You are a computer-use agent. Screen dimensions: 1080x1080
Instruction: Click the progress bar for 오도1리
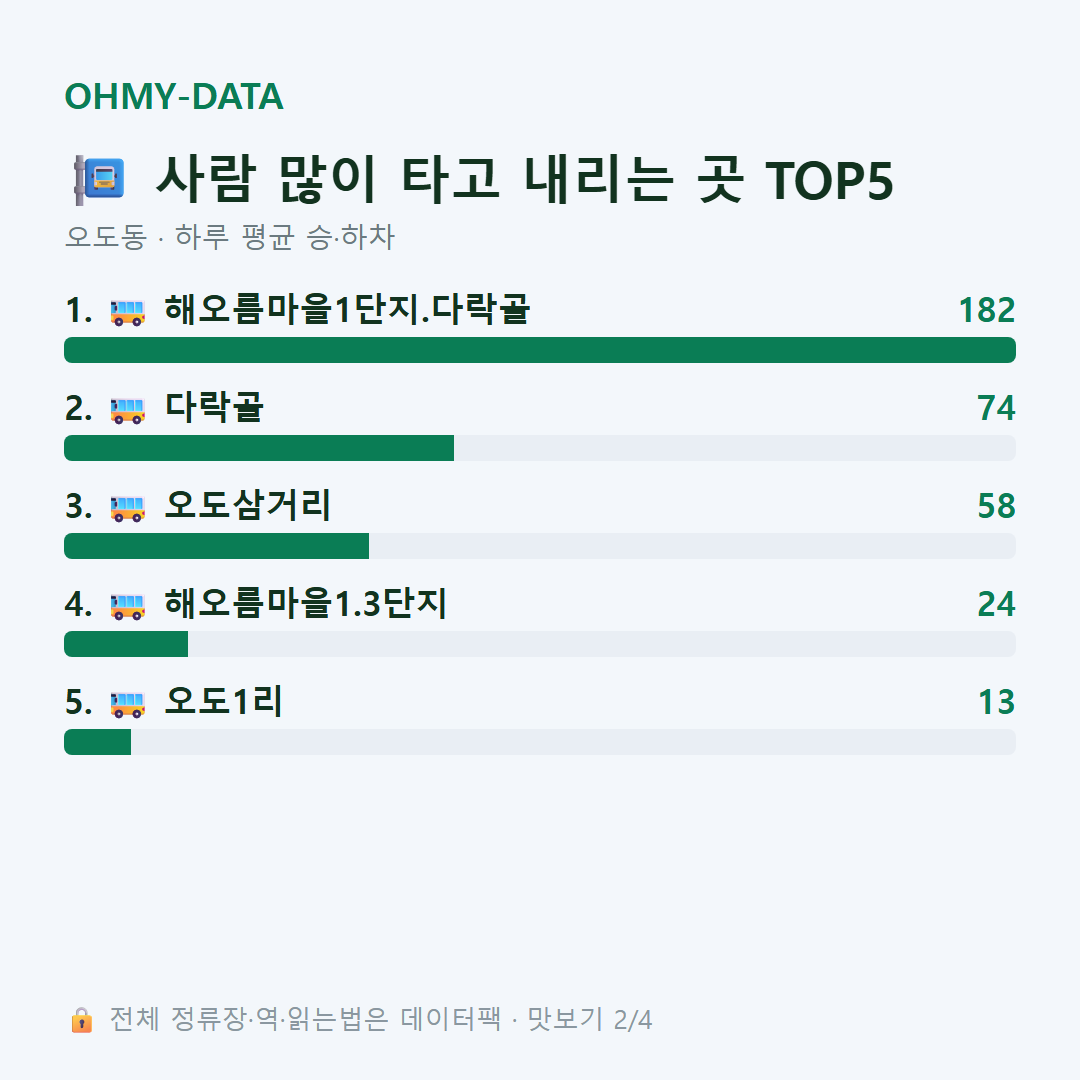pos(540,742)
